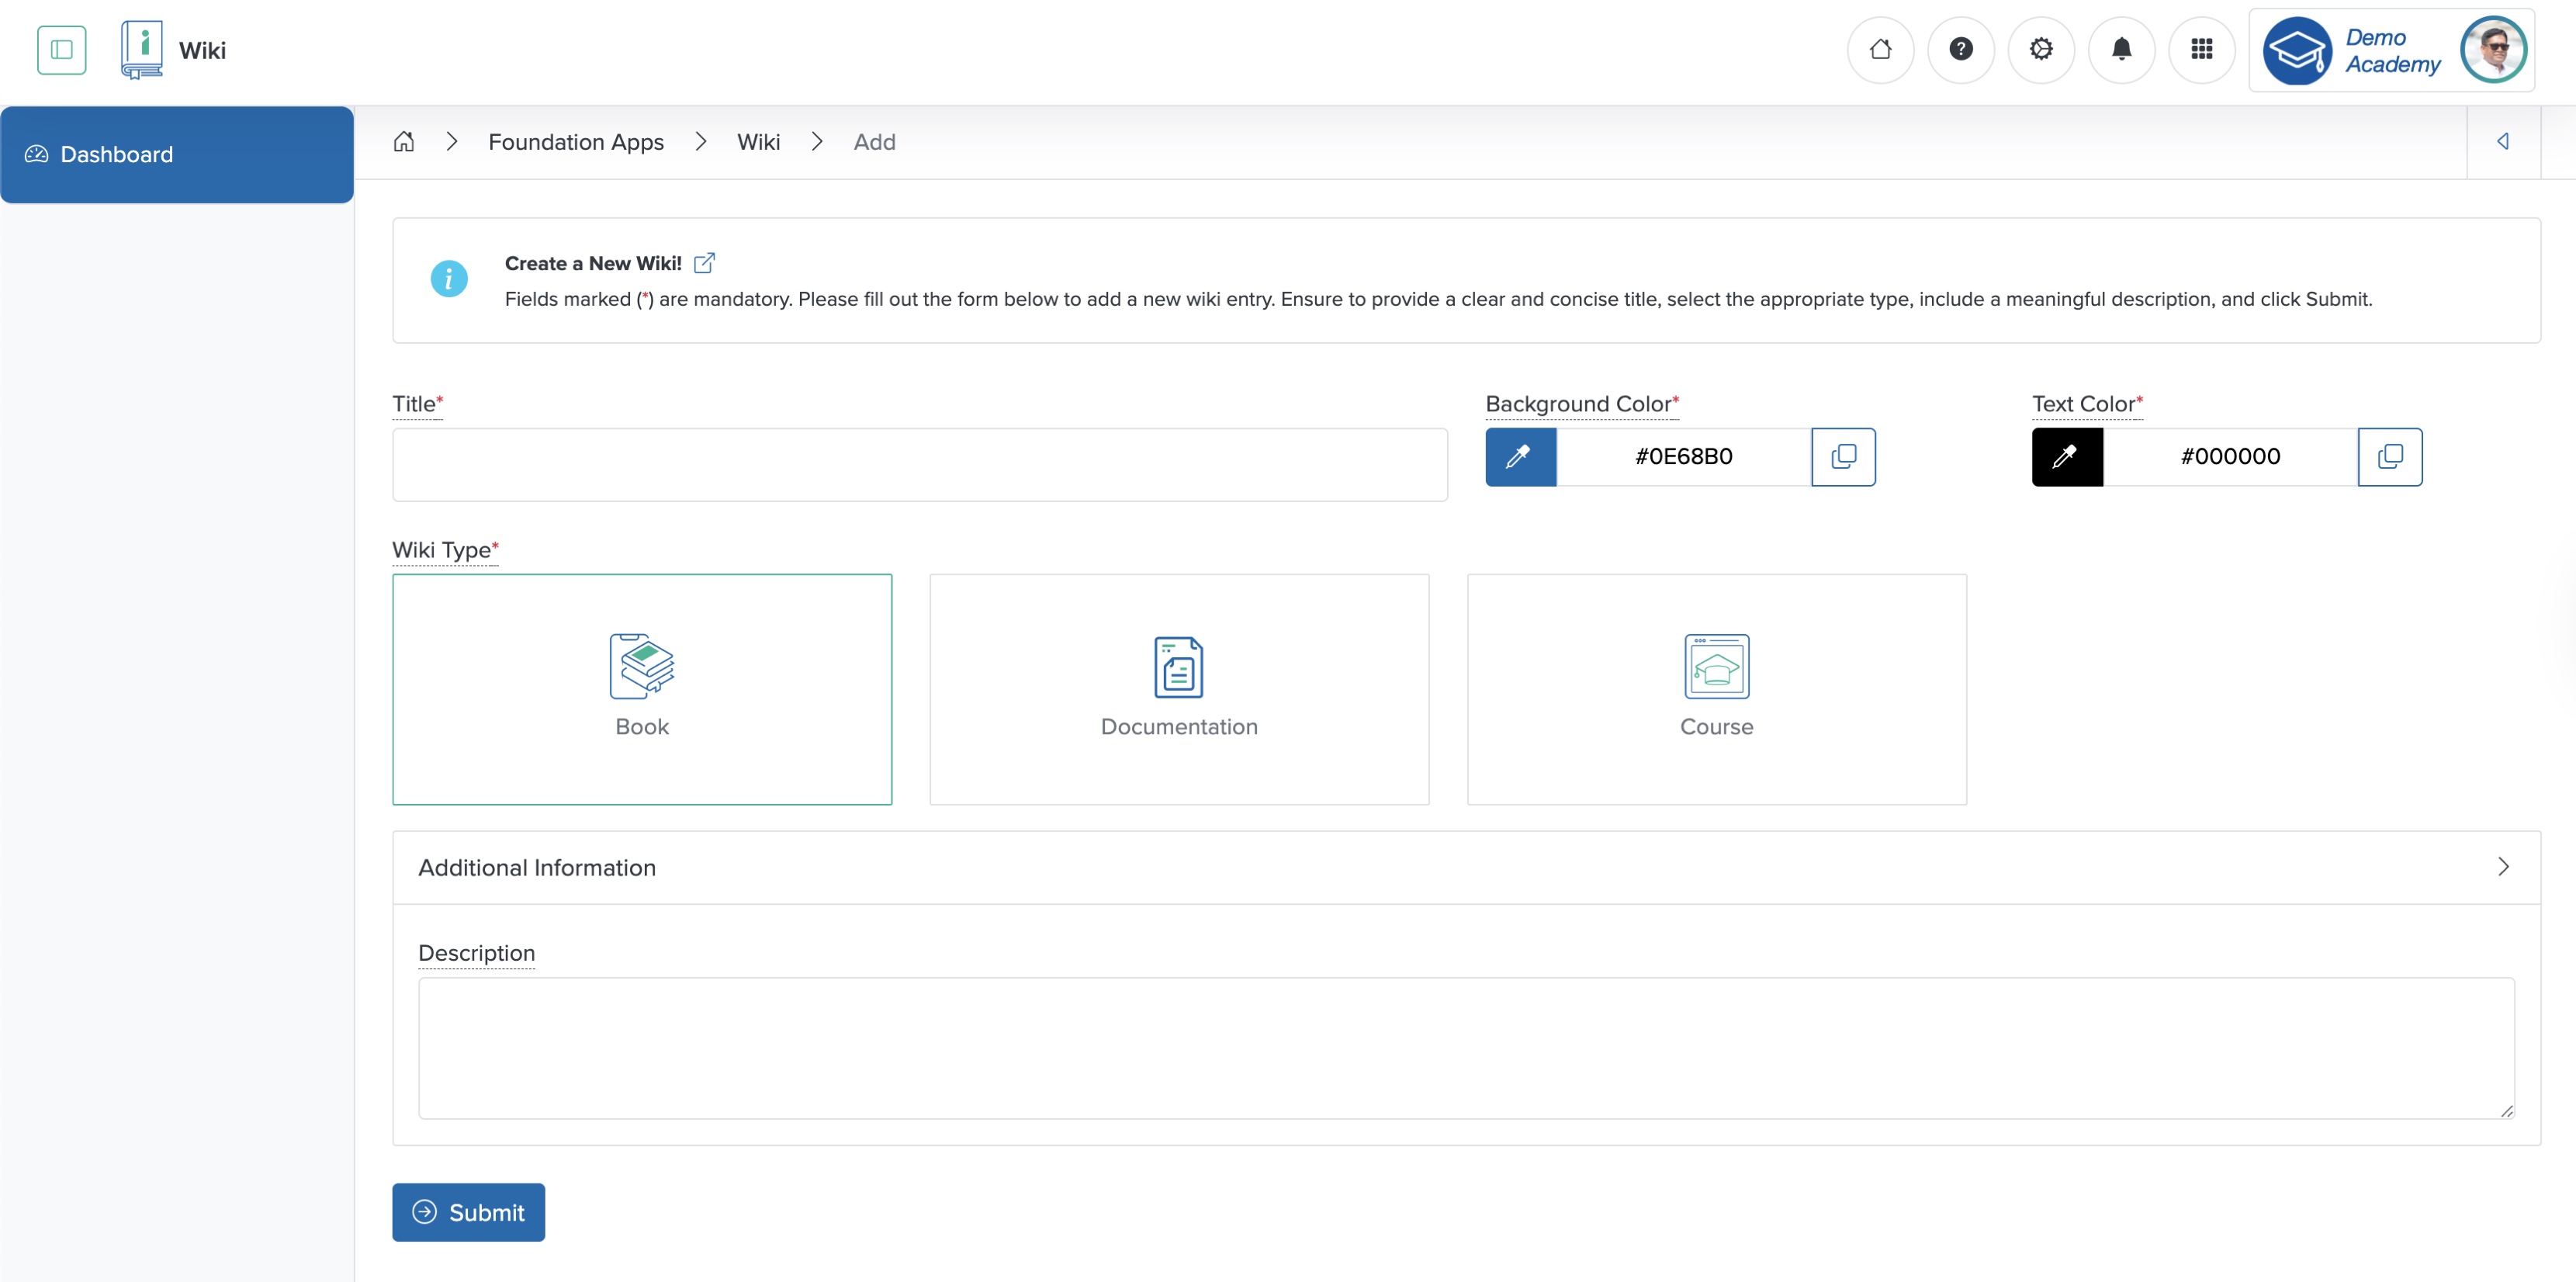Click inside the Title input field
Viewport: 2576px width, 1282px height.
pos(919,464)
